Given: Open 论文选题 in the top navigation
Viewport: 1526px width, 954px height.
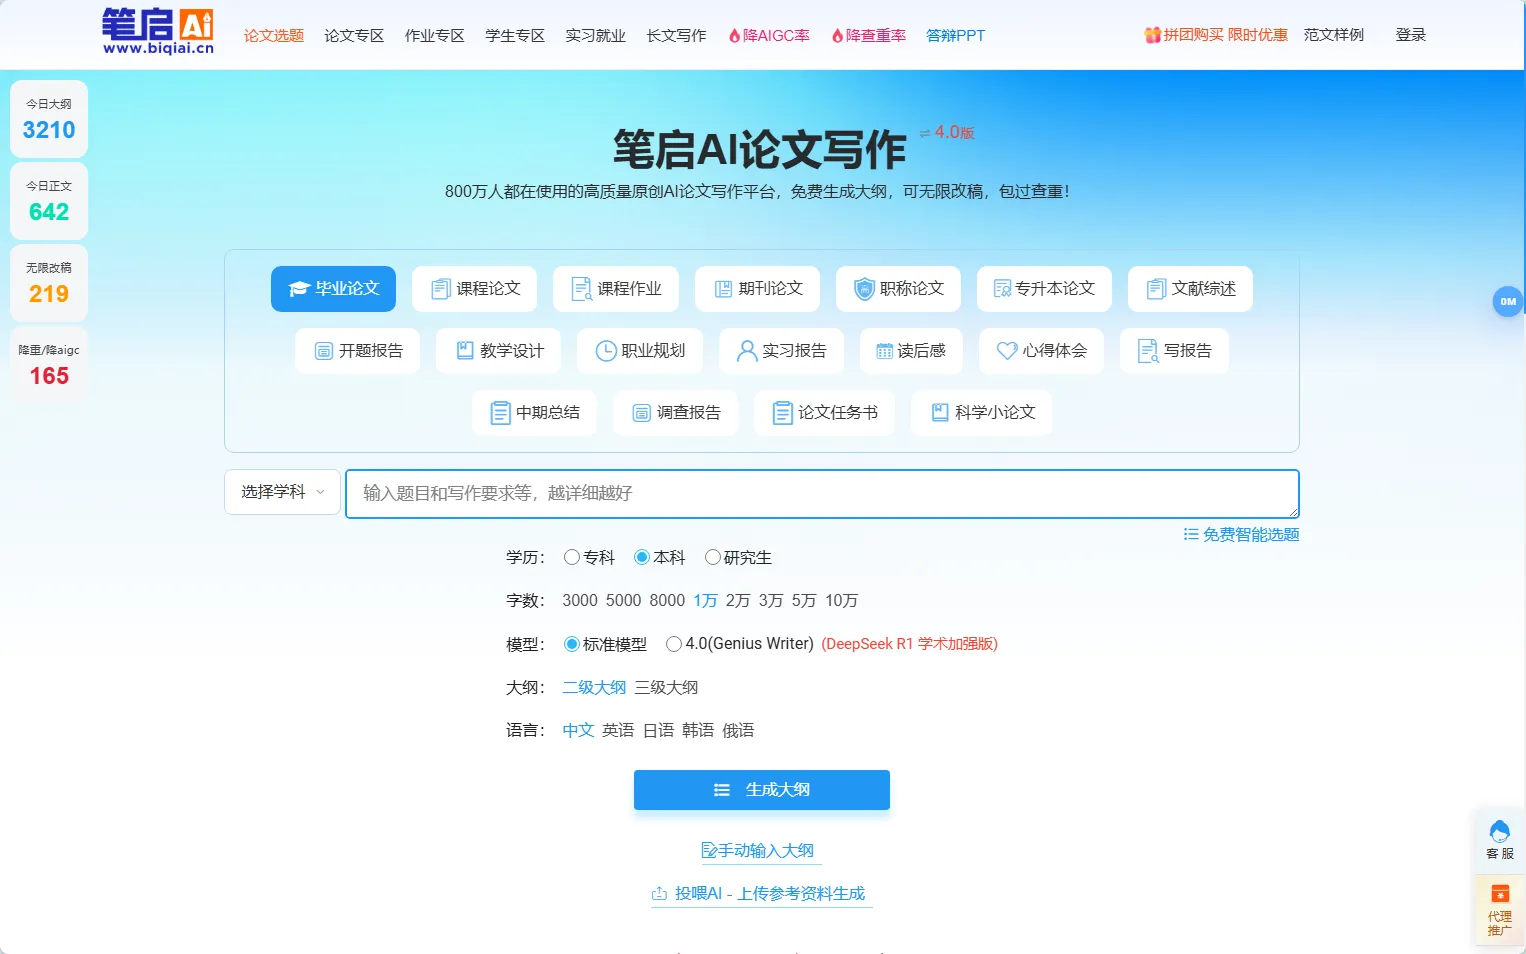Looking at the screenshot, I should point(274,36).
